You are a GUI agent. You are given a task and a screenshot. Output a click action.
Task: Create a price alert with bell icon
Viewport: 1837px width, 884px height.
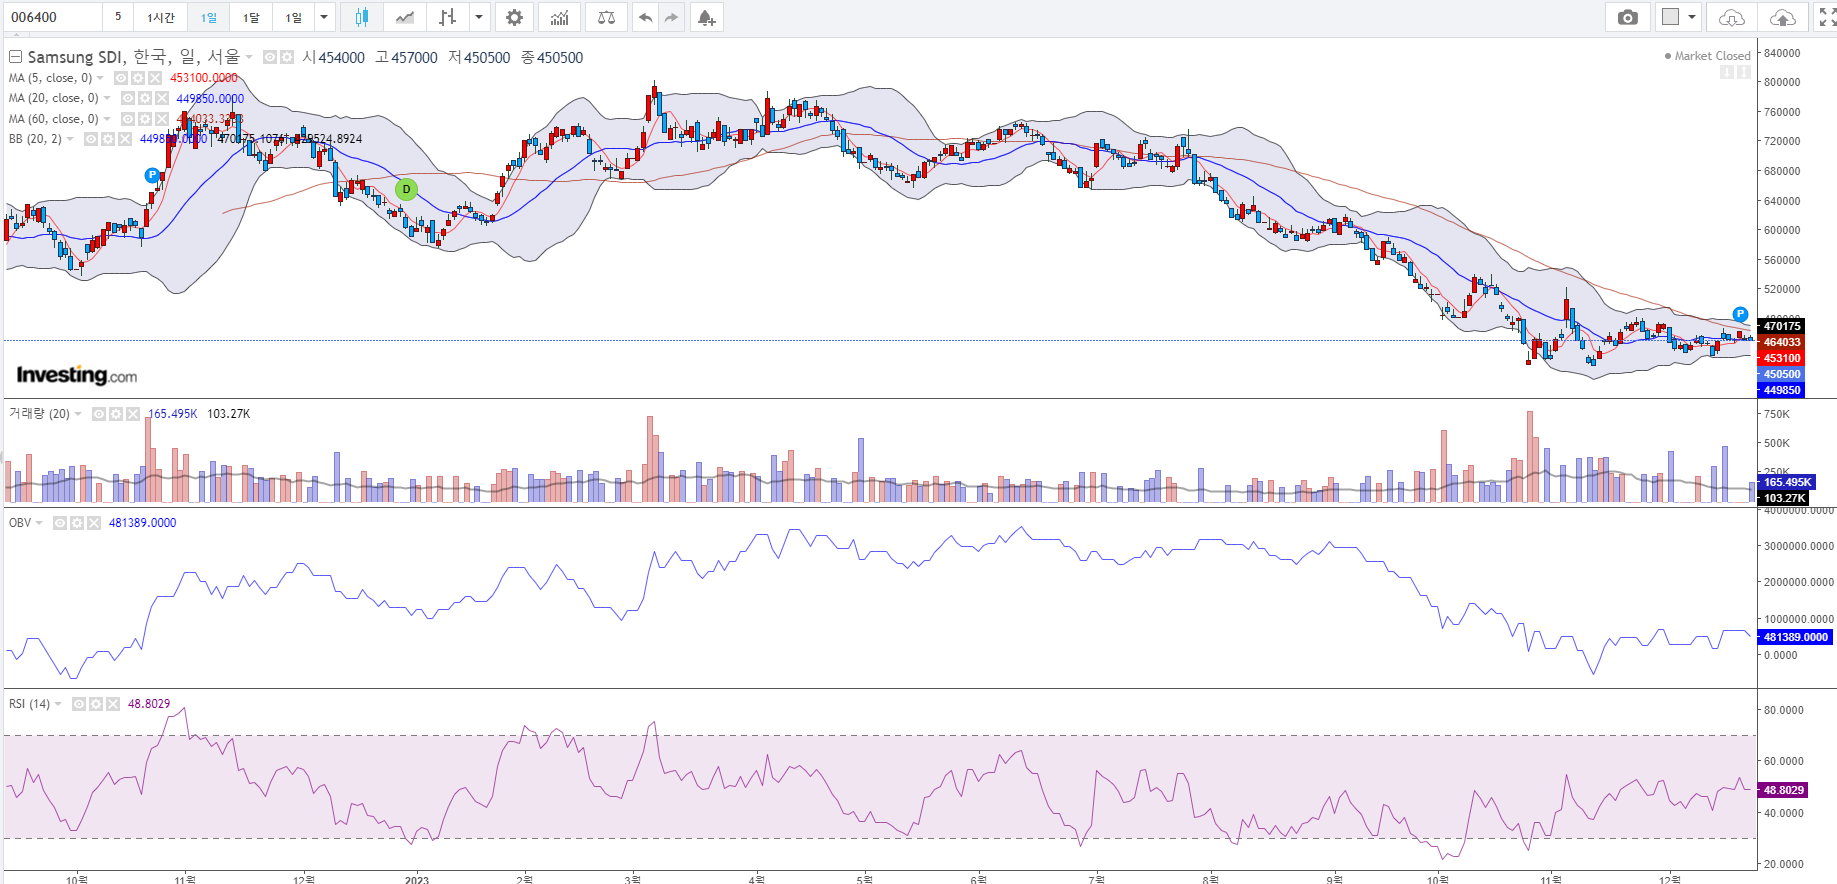pyautogui.click(x=706, y=17)
